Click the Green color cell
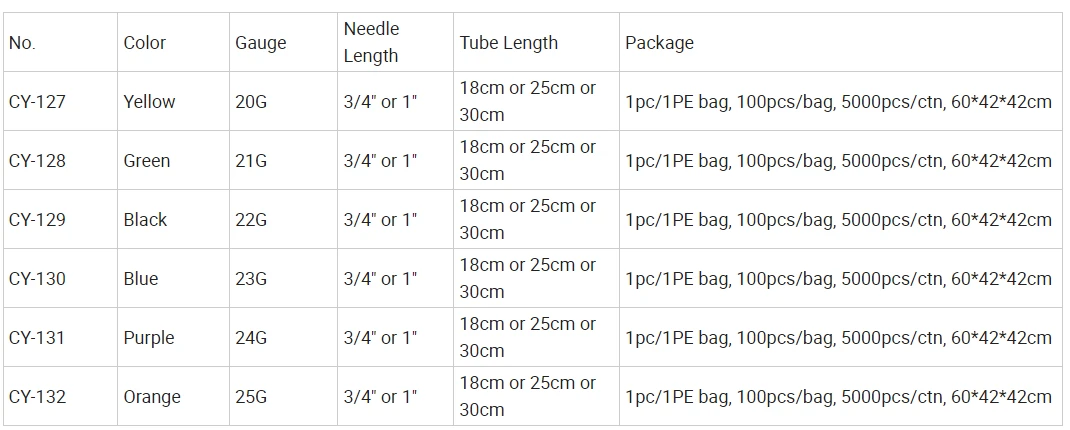Screen dimensions: 1070x430 [173, 160]
